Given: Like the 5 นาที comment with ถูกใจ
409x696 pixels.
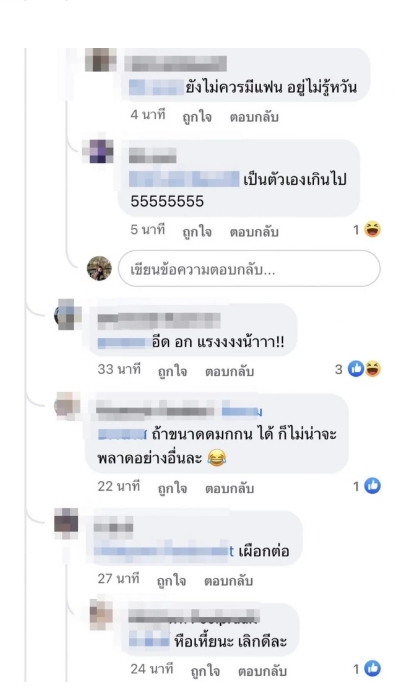Looking at the screenshot, I should 197,231.
